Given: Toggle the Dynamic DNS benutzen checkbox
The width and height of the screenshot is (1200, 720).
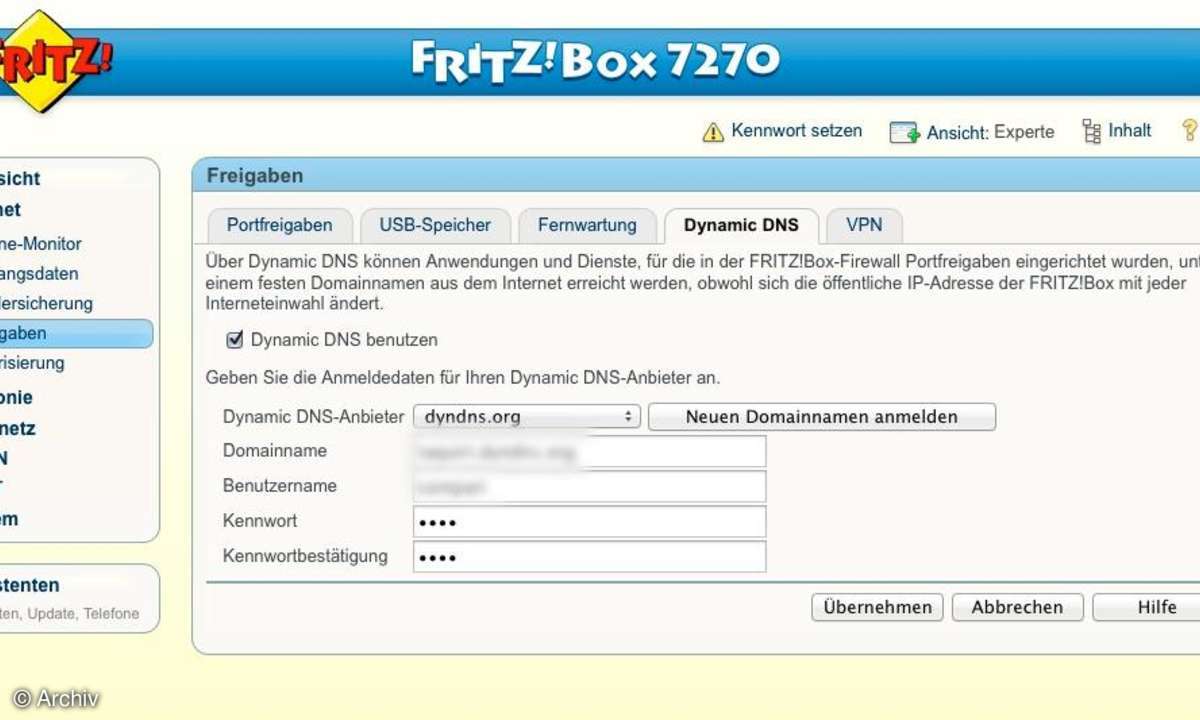Looking at the screenshot, I should coord(235,340).
